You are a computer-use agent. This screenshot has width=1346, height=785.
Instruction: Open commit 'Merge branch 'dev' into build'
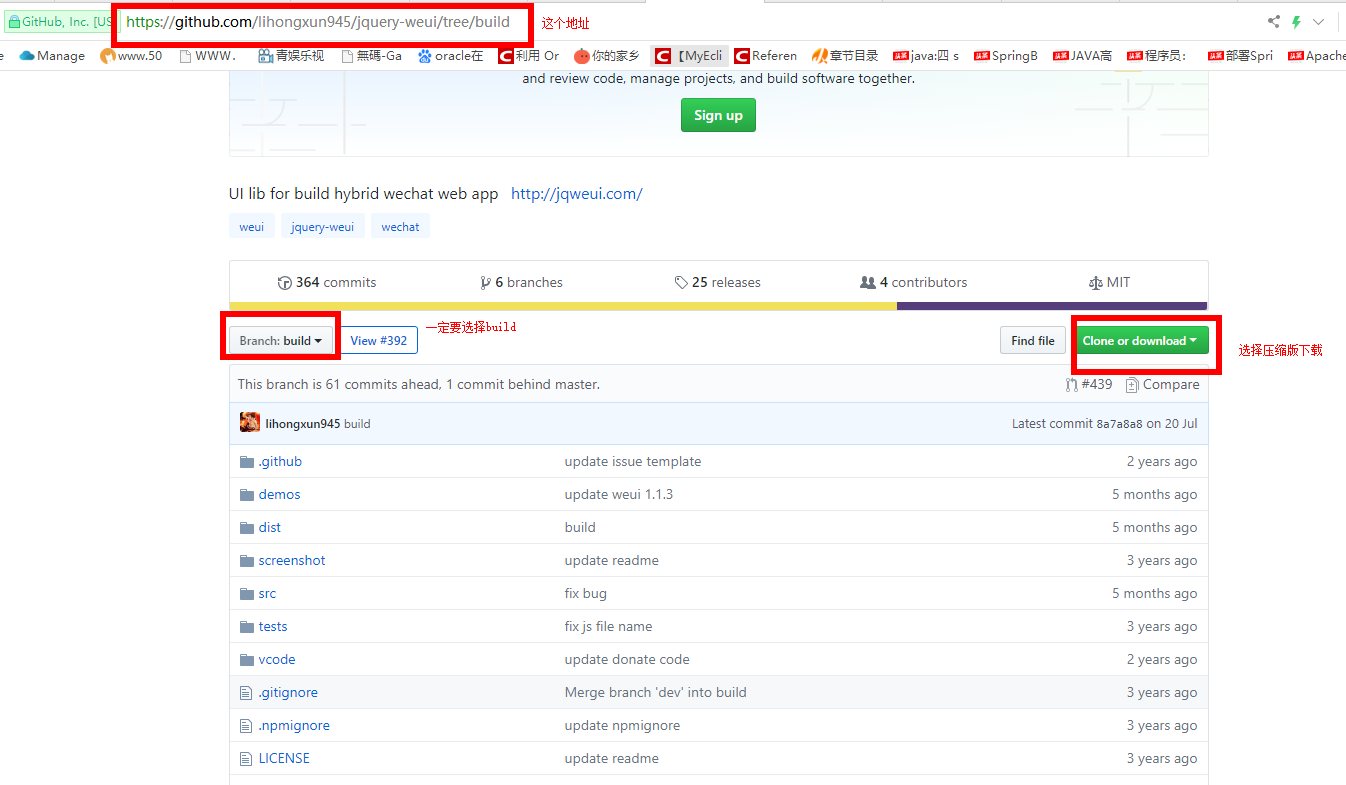[656, 693]
